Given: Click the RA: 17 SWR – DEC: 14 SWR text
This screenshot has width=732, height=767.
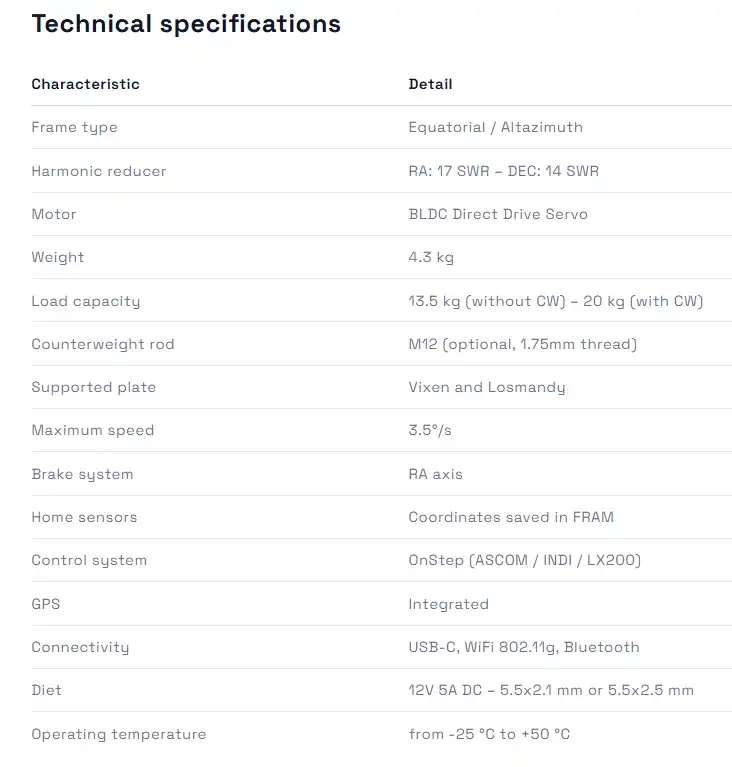Looking at the screenshot, I should click(x=503, y=171).
